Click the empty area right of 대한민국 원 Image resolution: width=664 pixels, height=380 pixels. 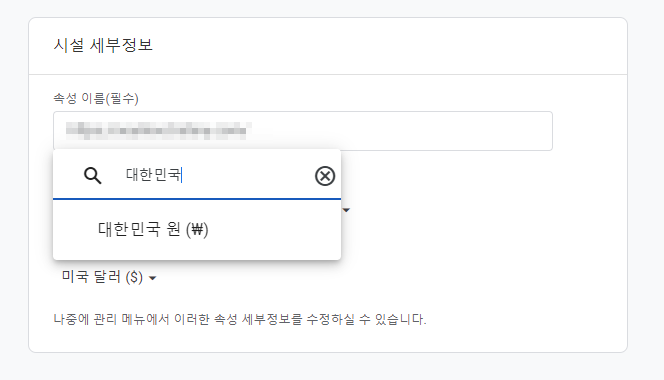(x=275, y=230)
